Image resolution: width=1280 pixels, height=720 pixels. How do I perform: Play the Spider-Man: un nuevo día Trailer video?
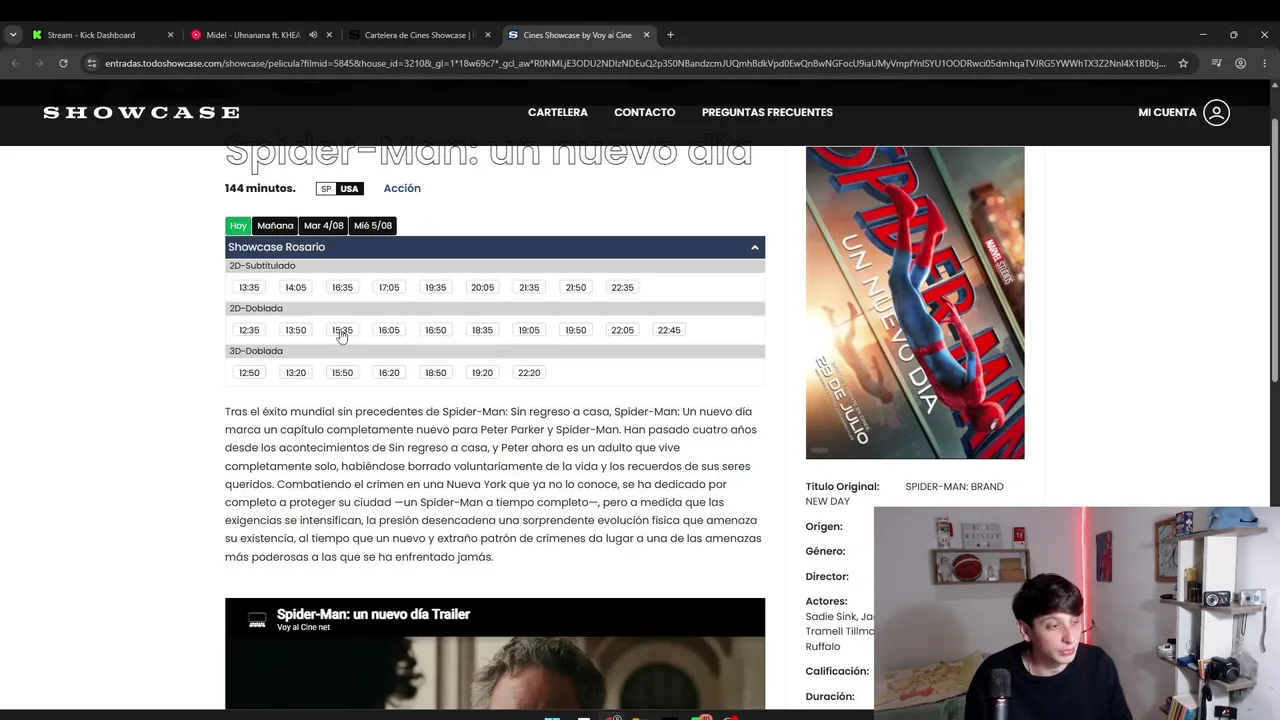[495, 654]
